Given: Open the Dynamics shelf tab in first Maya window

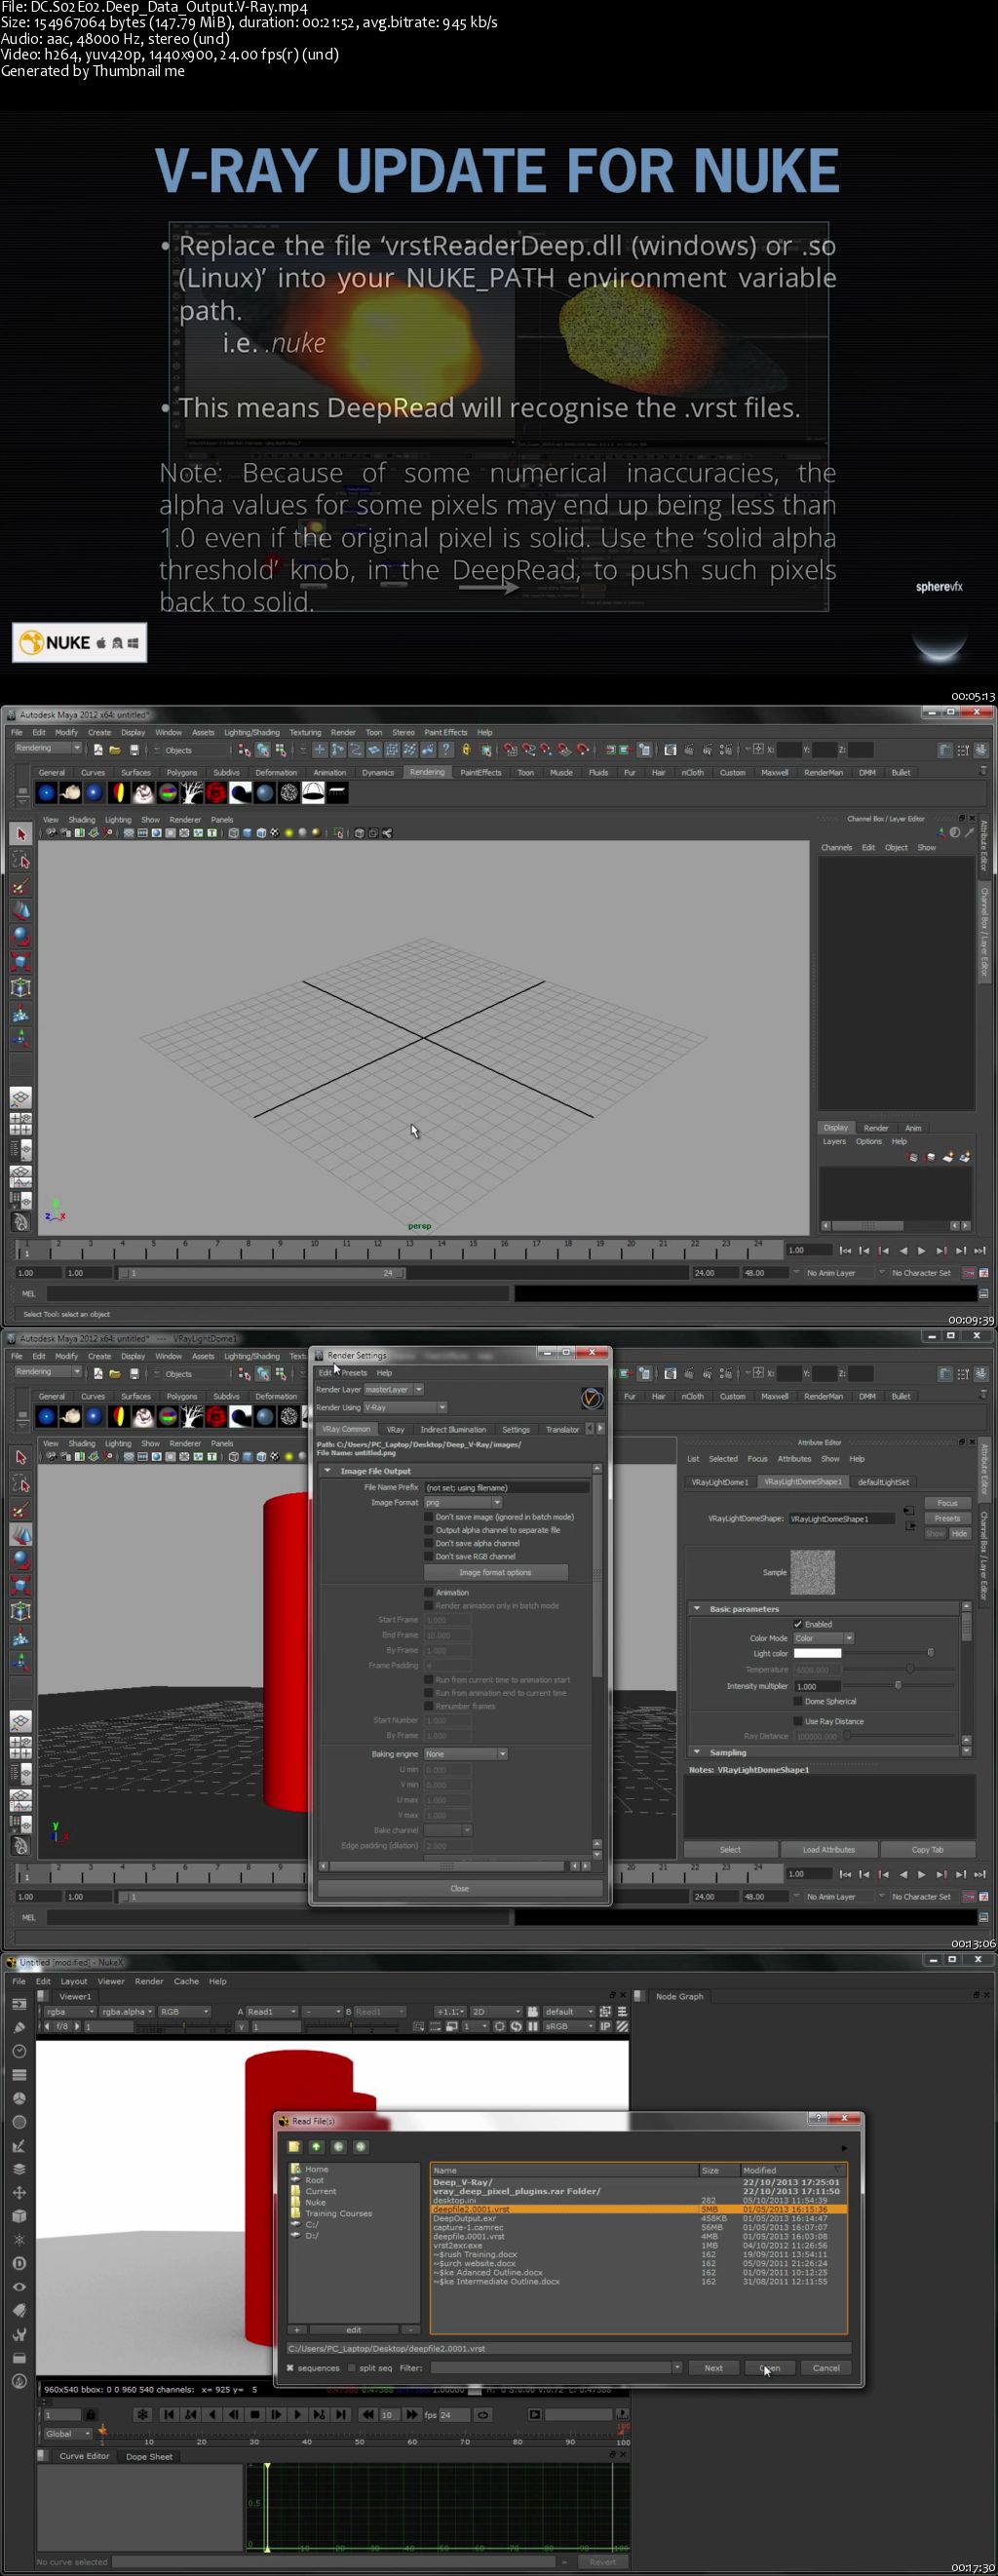Looking at the screenshot, I should [x=378, y=772].
